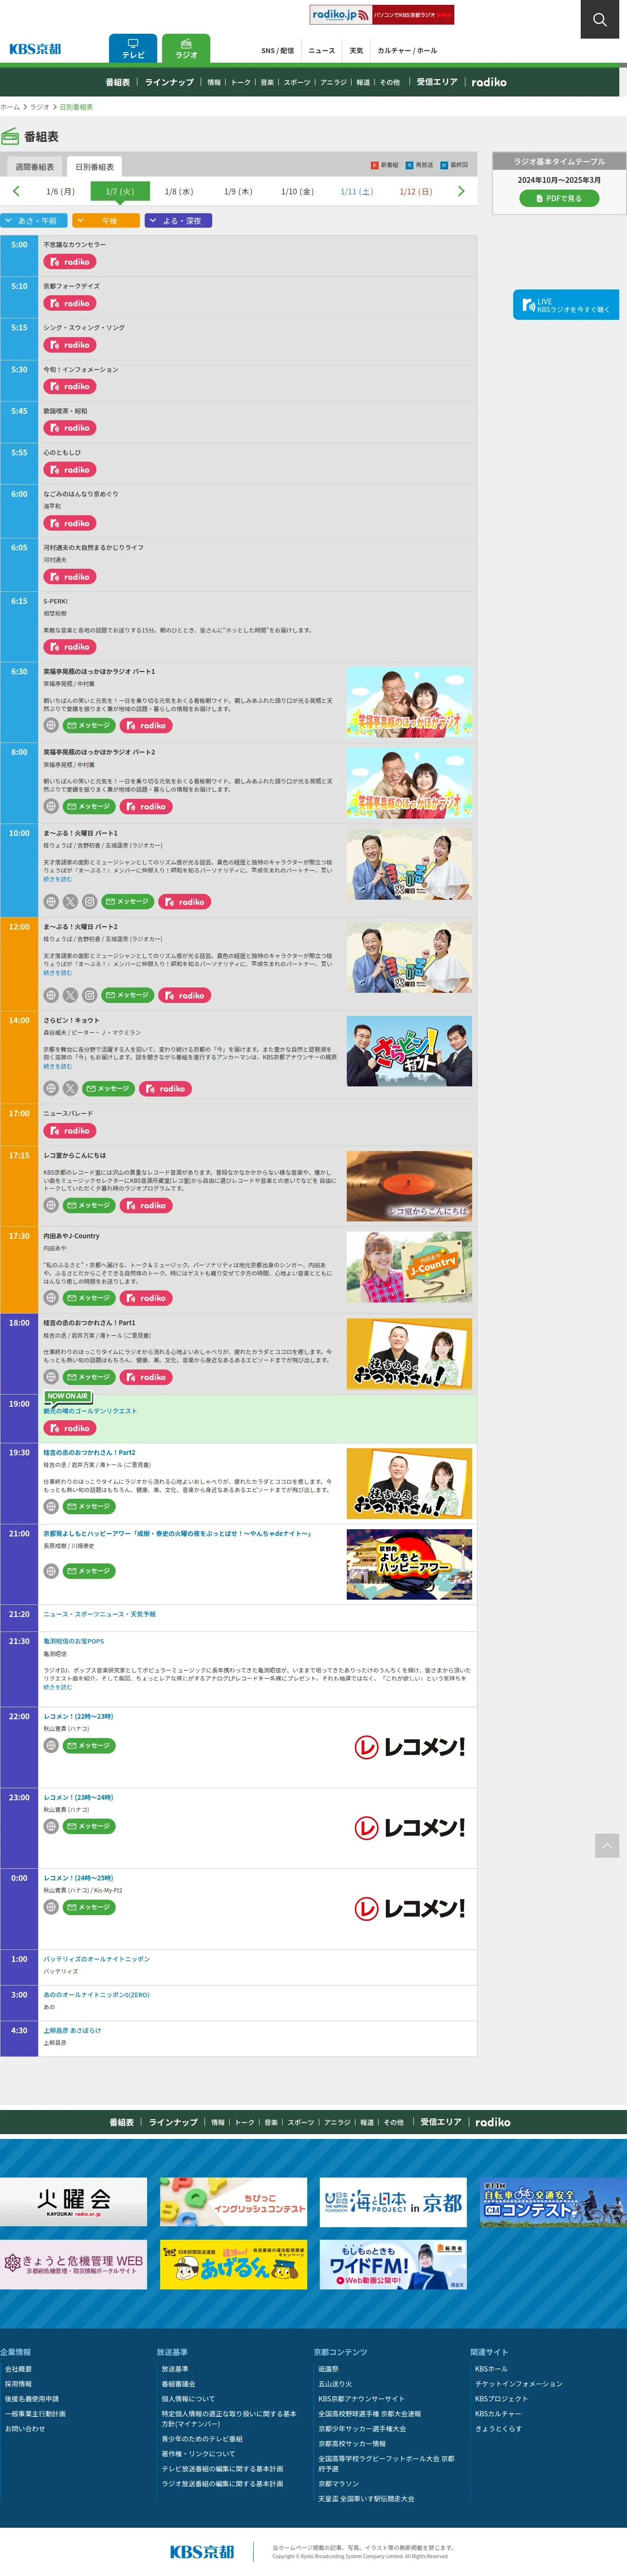Open the きょうと危機管理WEB banner
This screenshot has height=2576, width=627.
pyautogui.click(x=74, y=2264)
